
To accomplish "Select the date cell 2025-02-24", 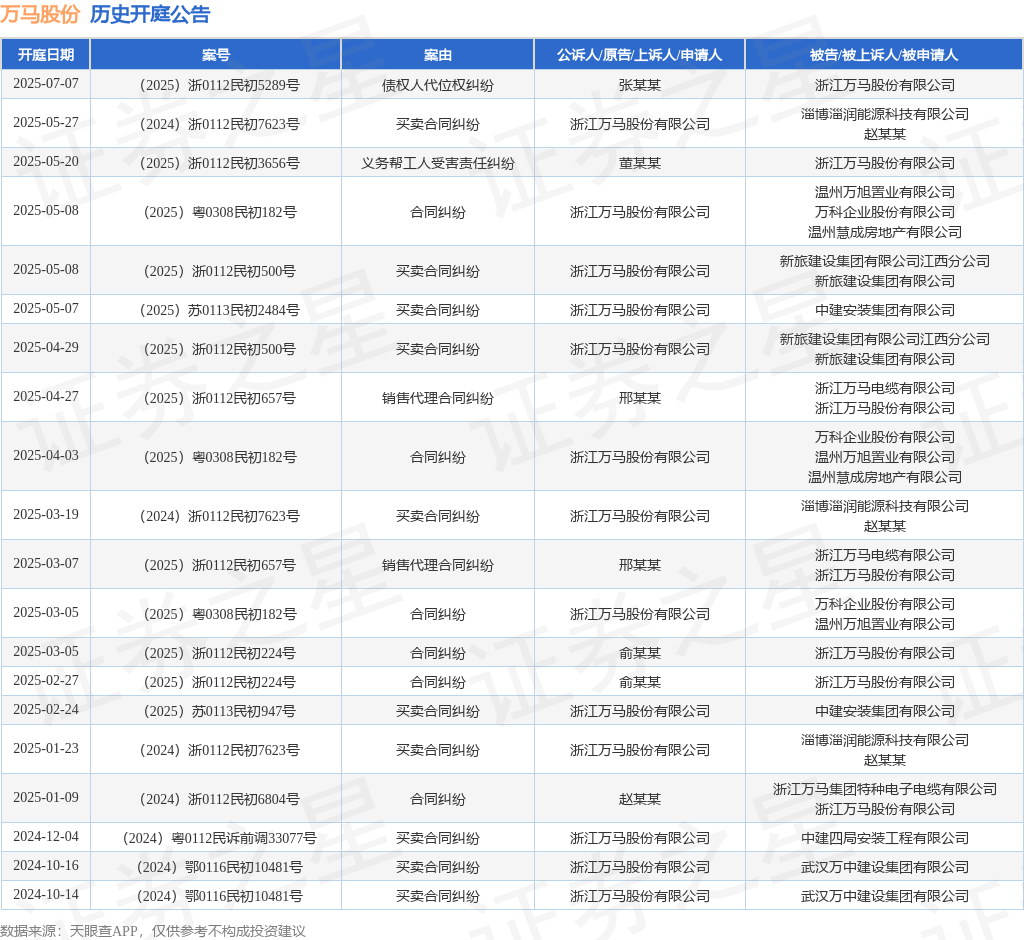I will click(x=46, y=709).
